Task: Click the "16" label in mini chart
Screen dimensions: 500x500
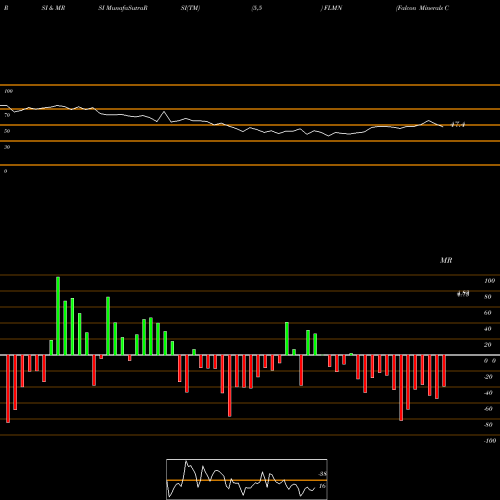Action: tap(322, 486)
